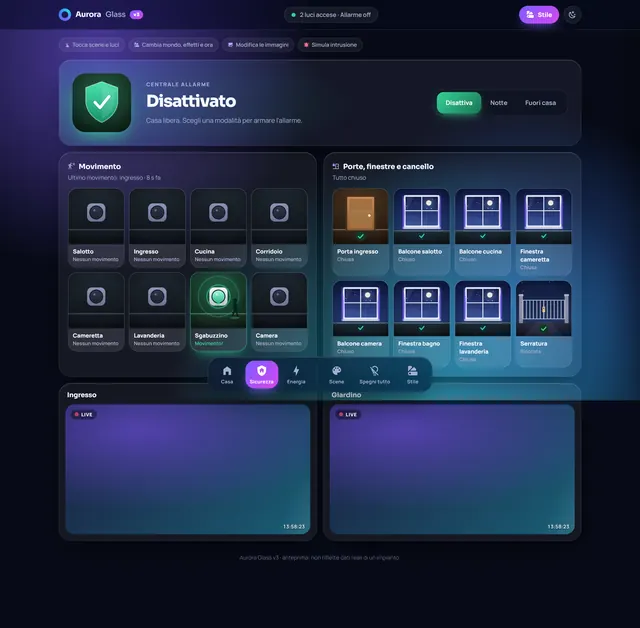Open the Corridoio motion sensor tile
640x628 pixels.
pos(279,228)
